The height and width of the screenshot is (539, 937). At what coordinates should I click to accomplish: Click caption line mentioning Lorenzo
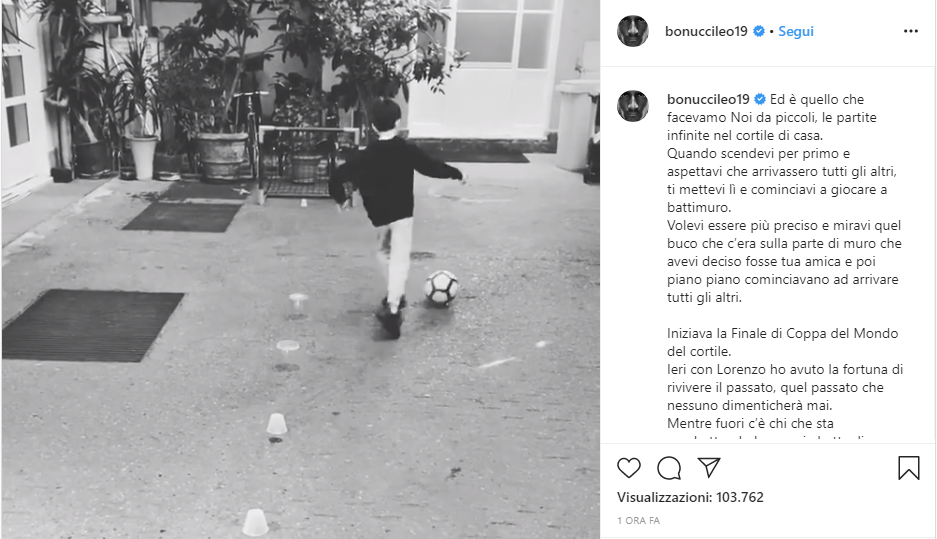785,369
